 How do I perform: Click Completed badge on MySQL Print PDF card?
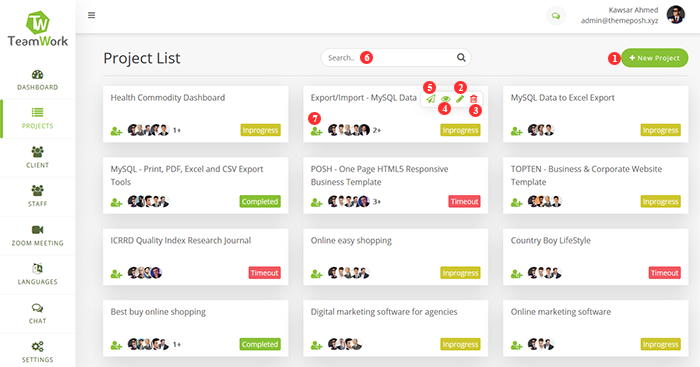pyautogui.click(x=260, y=201)
